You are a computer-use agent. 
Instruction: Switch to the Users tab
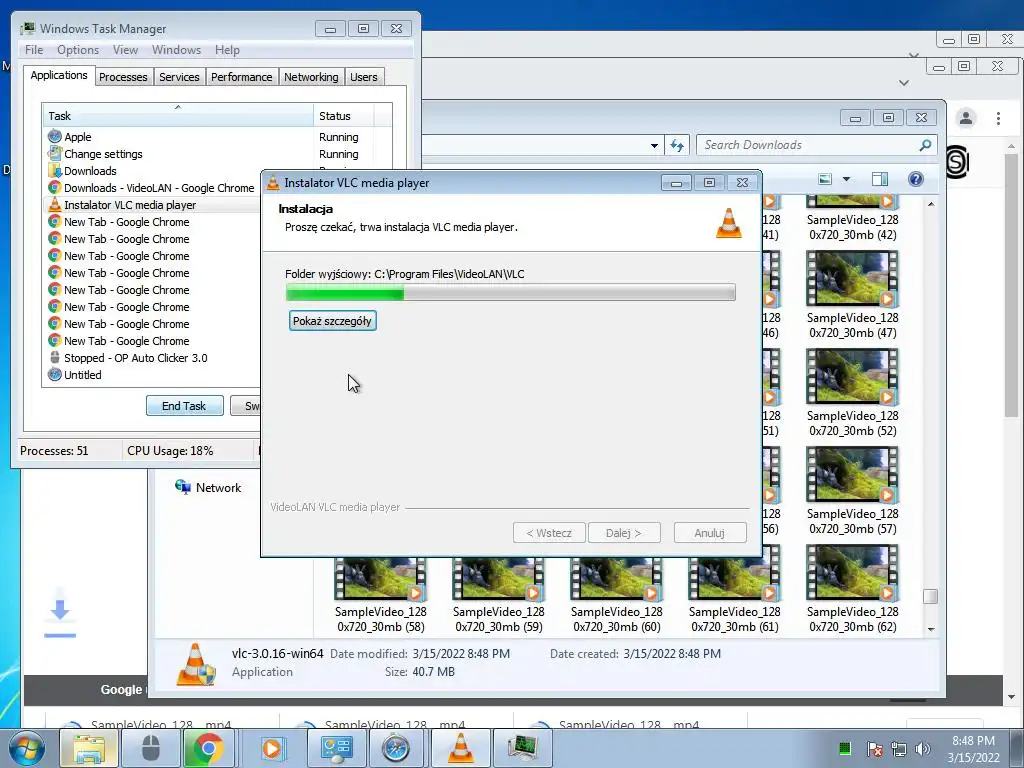pyautogui.click(x=364, y=77)
